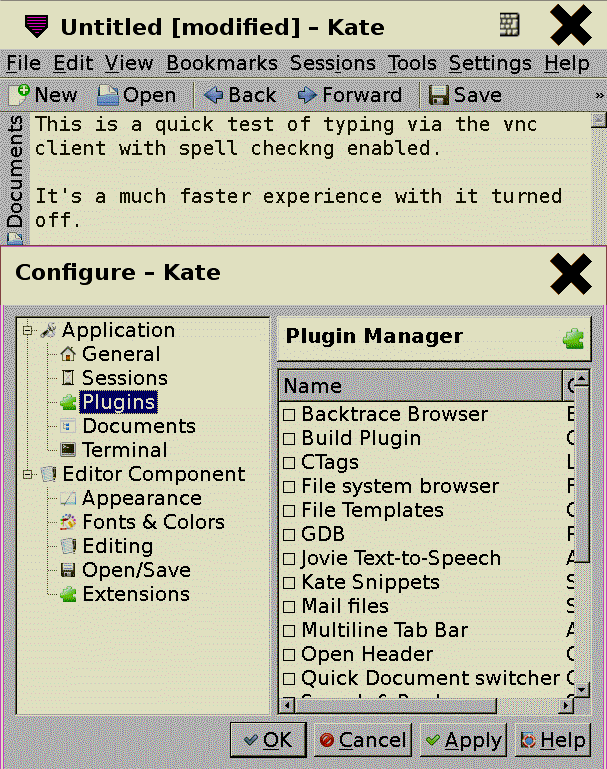Enable the Build Plugin checkbox
607x769 pixels.
tap(289, 438)
